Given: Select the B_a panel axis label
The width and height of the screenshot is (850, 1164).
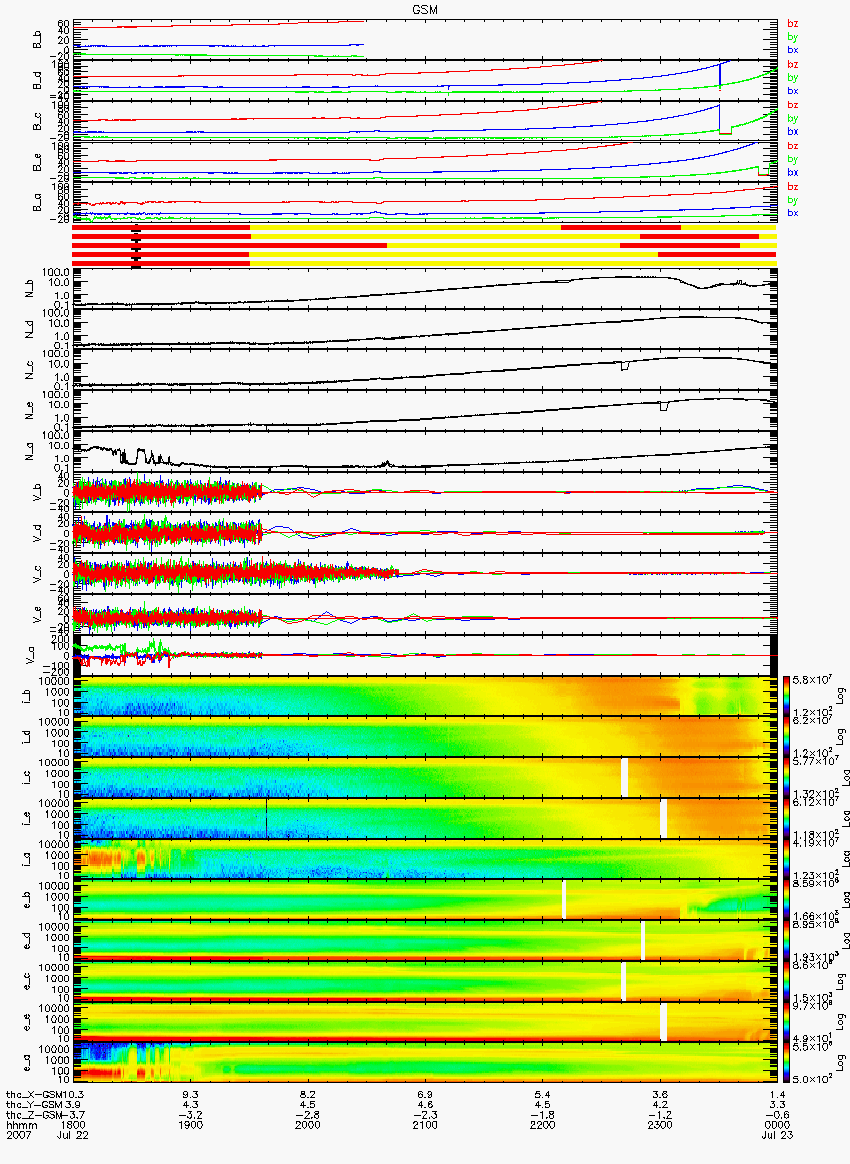Looking at the screenshot, I should [37, 203].
